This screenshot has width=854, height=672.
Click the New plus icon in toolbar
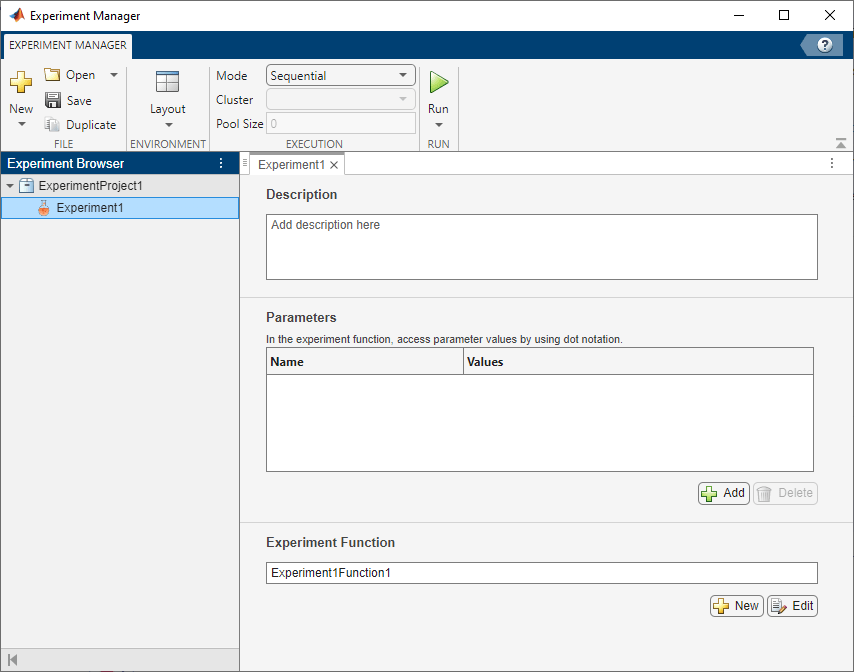tap(21, 83)
